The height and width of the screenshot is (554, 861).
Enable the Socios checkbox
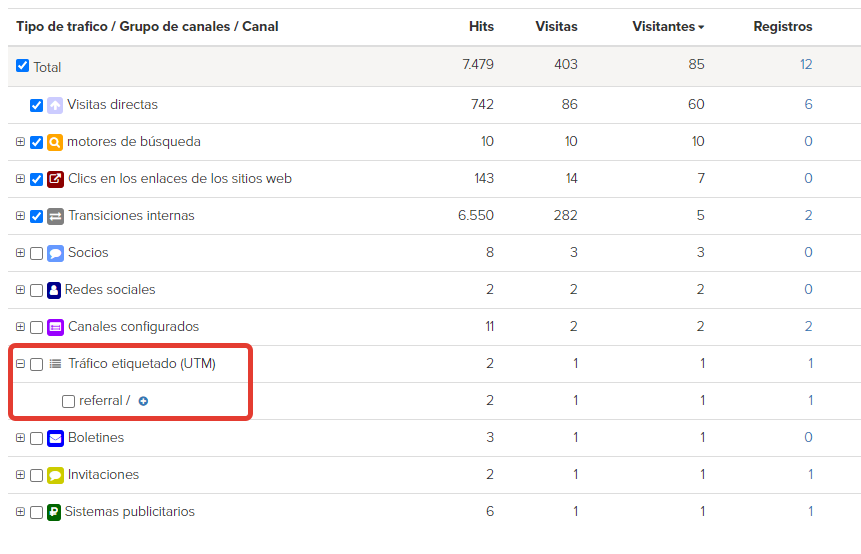pos(36,253)
